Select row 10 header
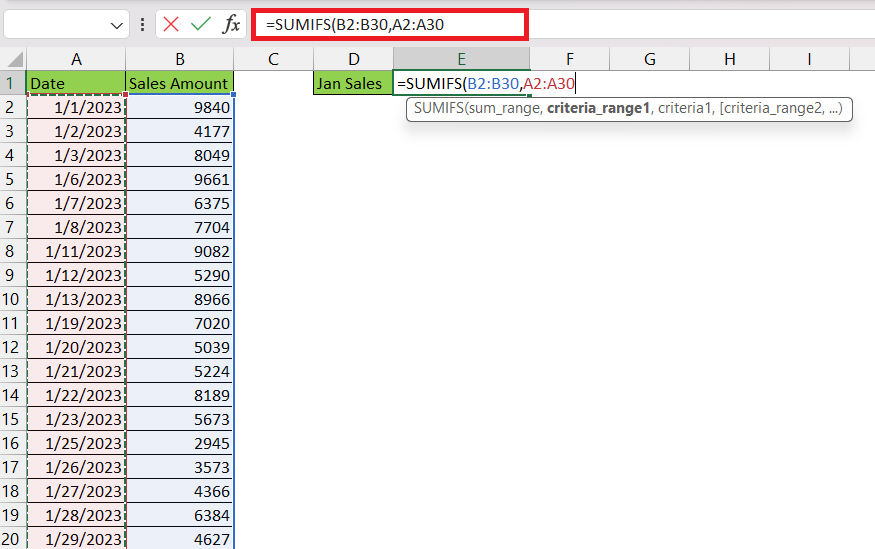This screenshot has height=549, width=875. (11, 300)
